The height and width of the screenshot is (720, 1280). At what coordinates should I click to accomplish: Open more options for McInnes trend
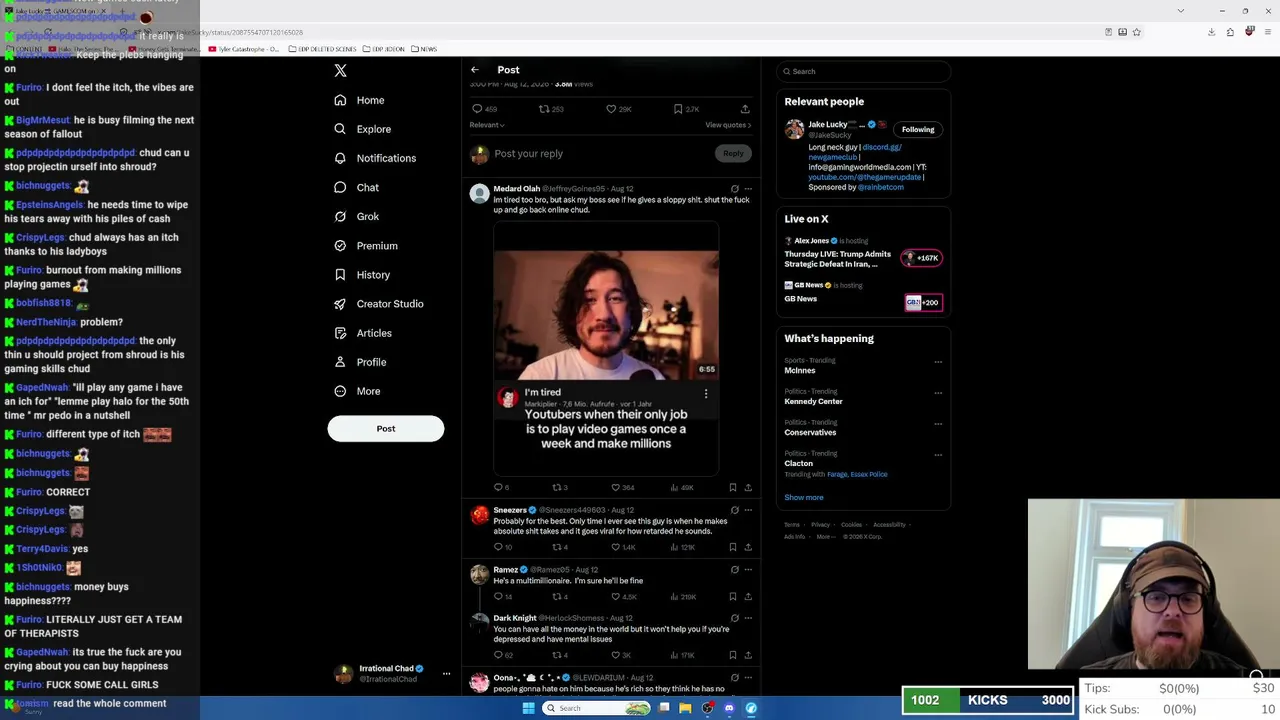[x=938, y=362]
